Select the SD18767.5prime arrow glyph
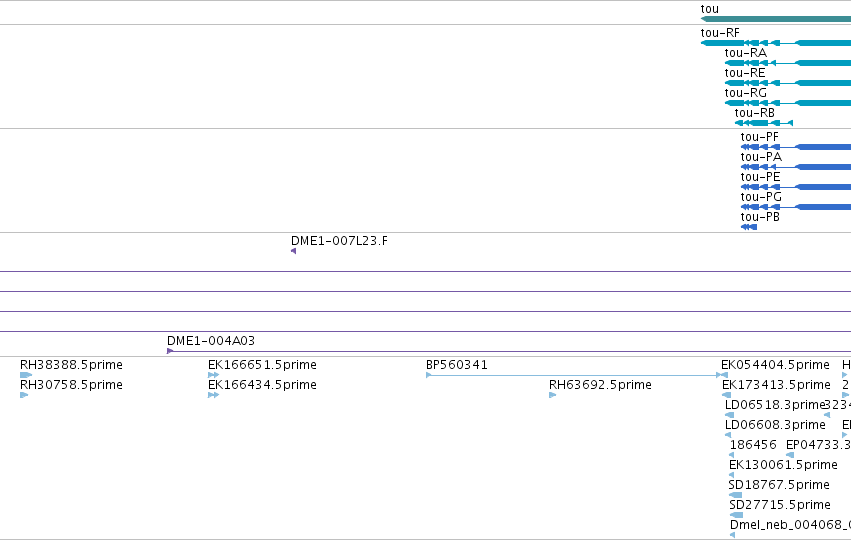 [735, 495]
